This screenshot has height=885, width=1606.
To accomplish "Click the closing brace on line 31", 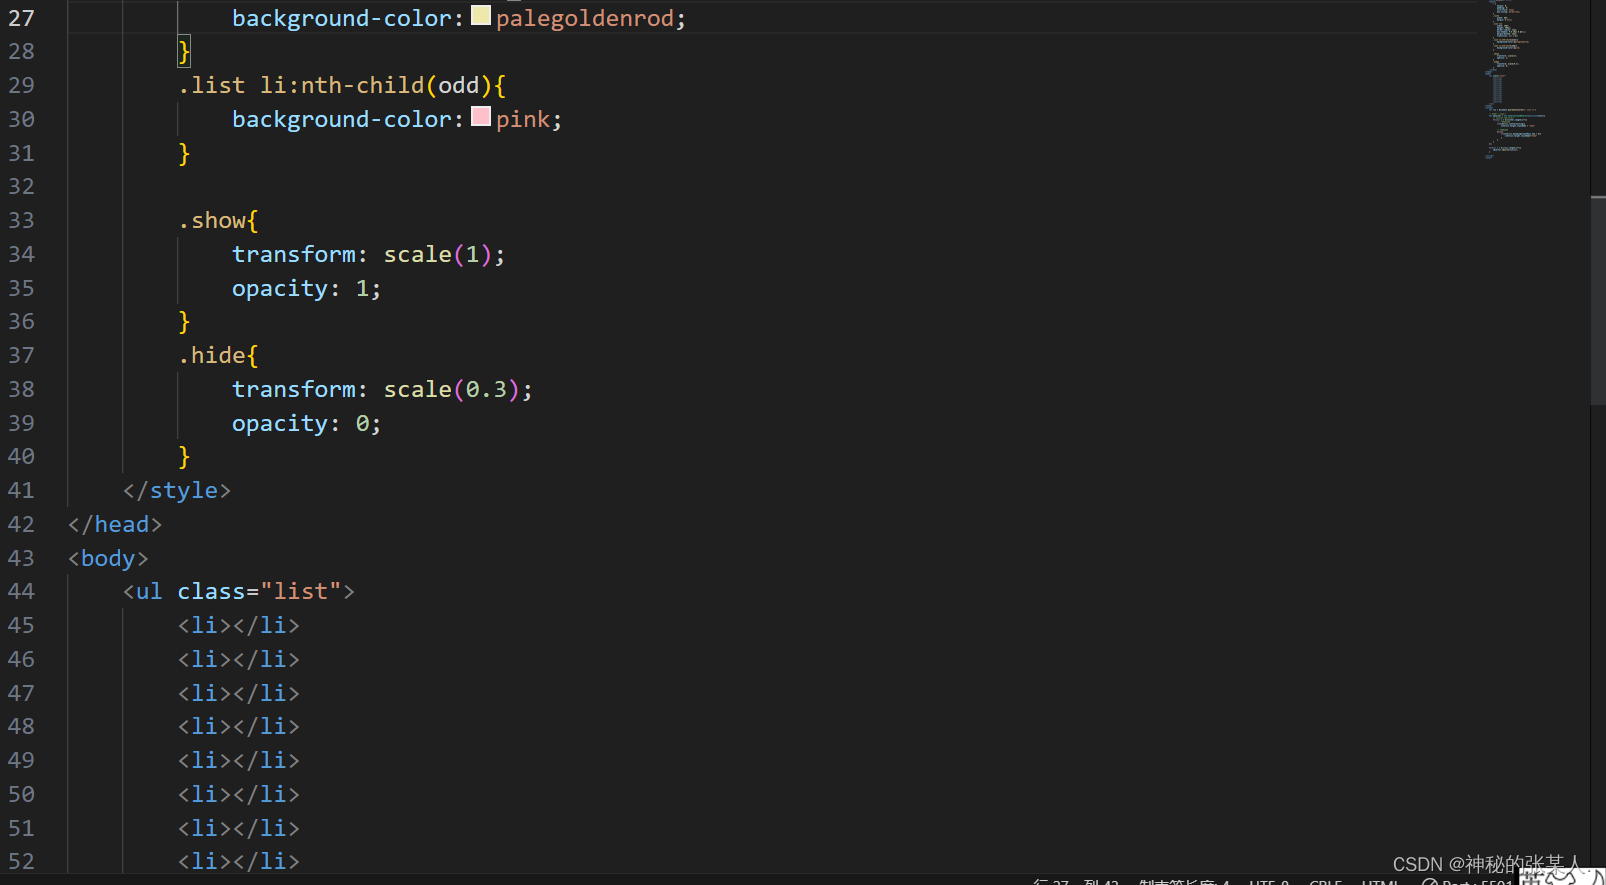I will [x=184, y=153].
